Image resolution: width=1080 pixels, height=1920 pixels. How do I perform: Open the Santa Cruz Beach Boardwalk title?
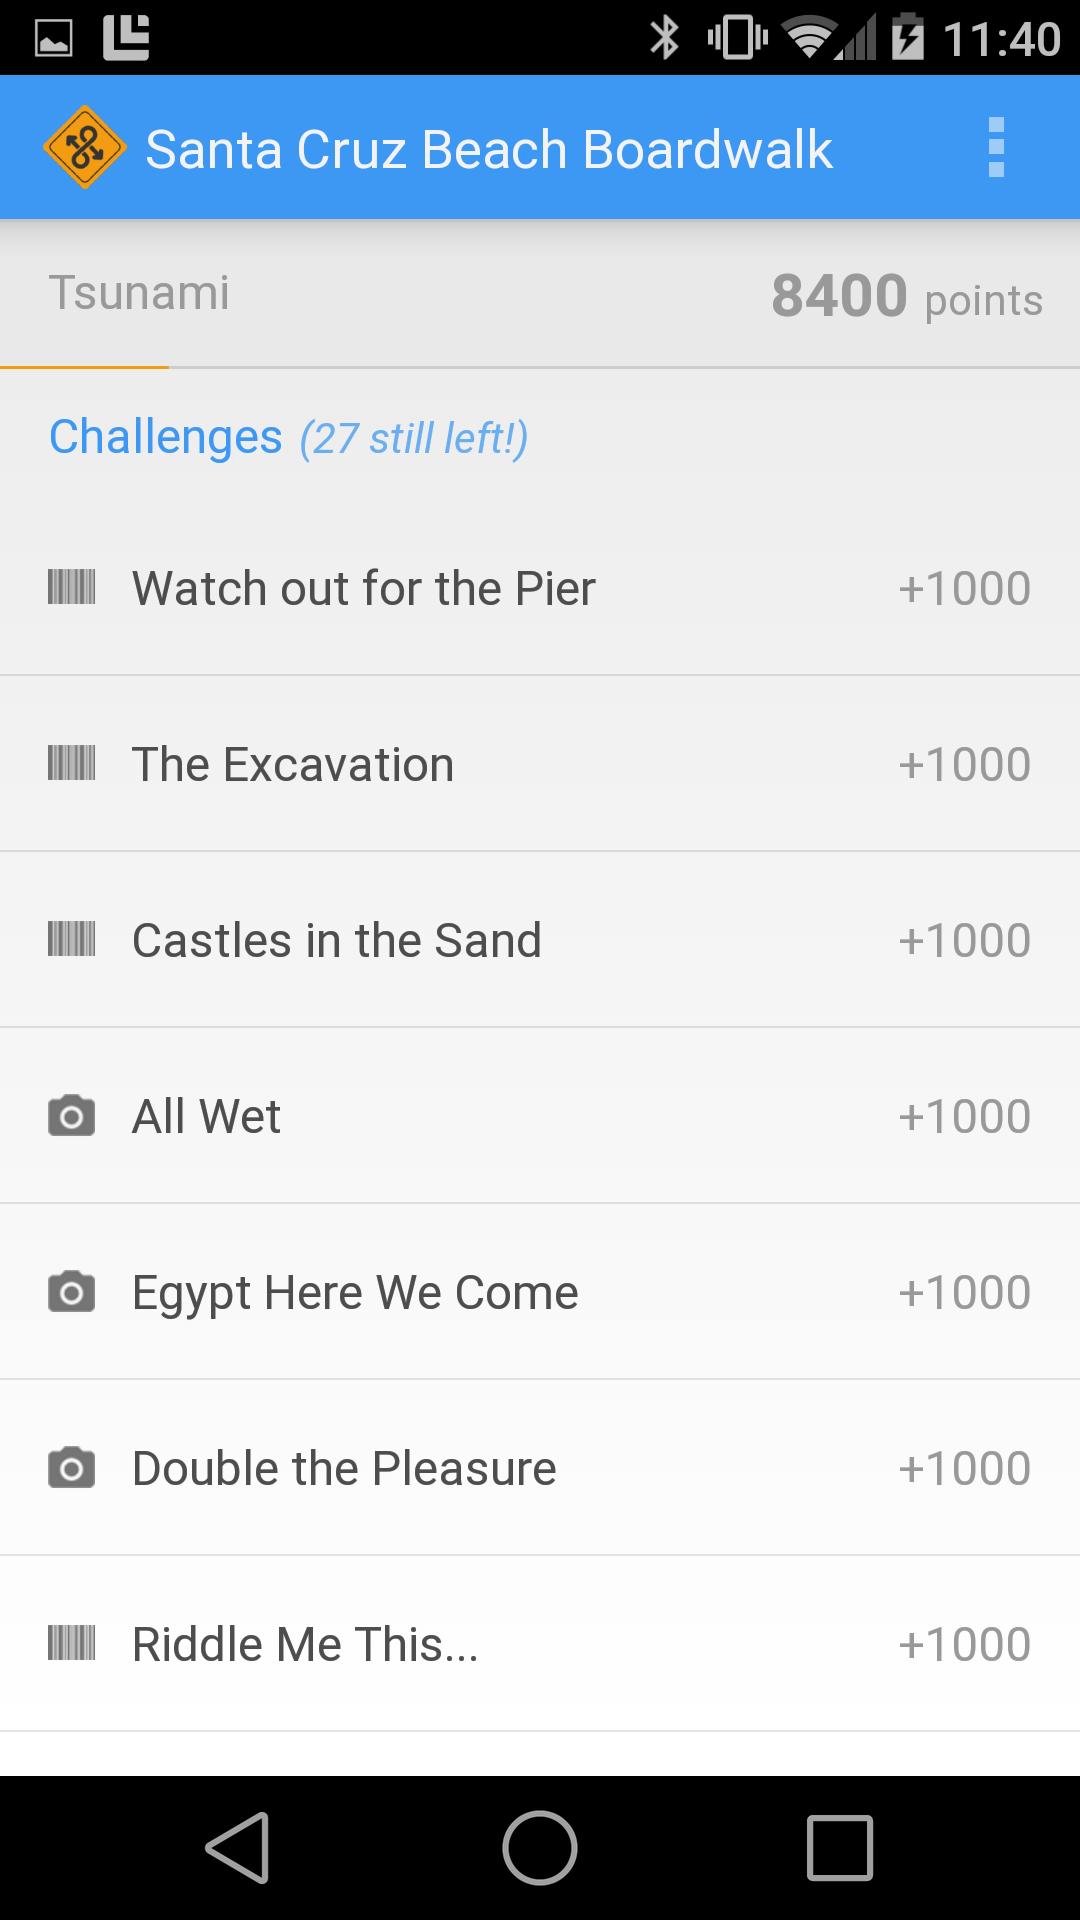489,150
